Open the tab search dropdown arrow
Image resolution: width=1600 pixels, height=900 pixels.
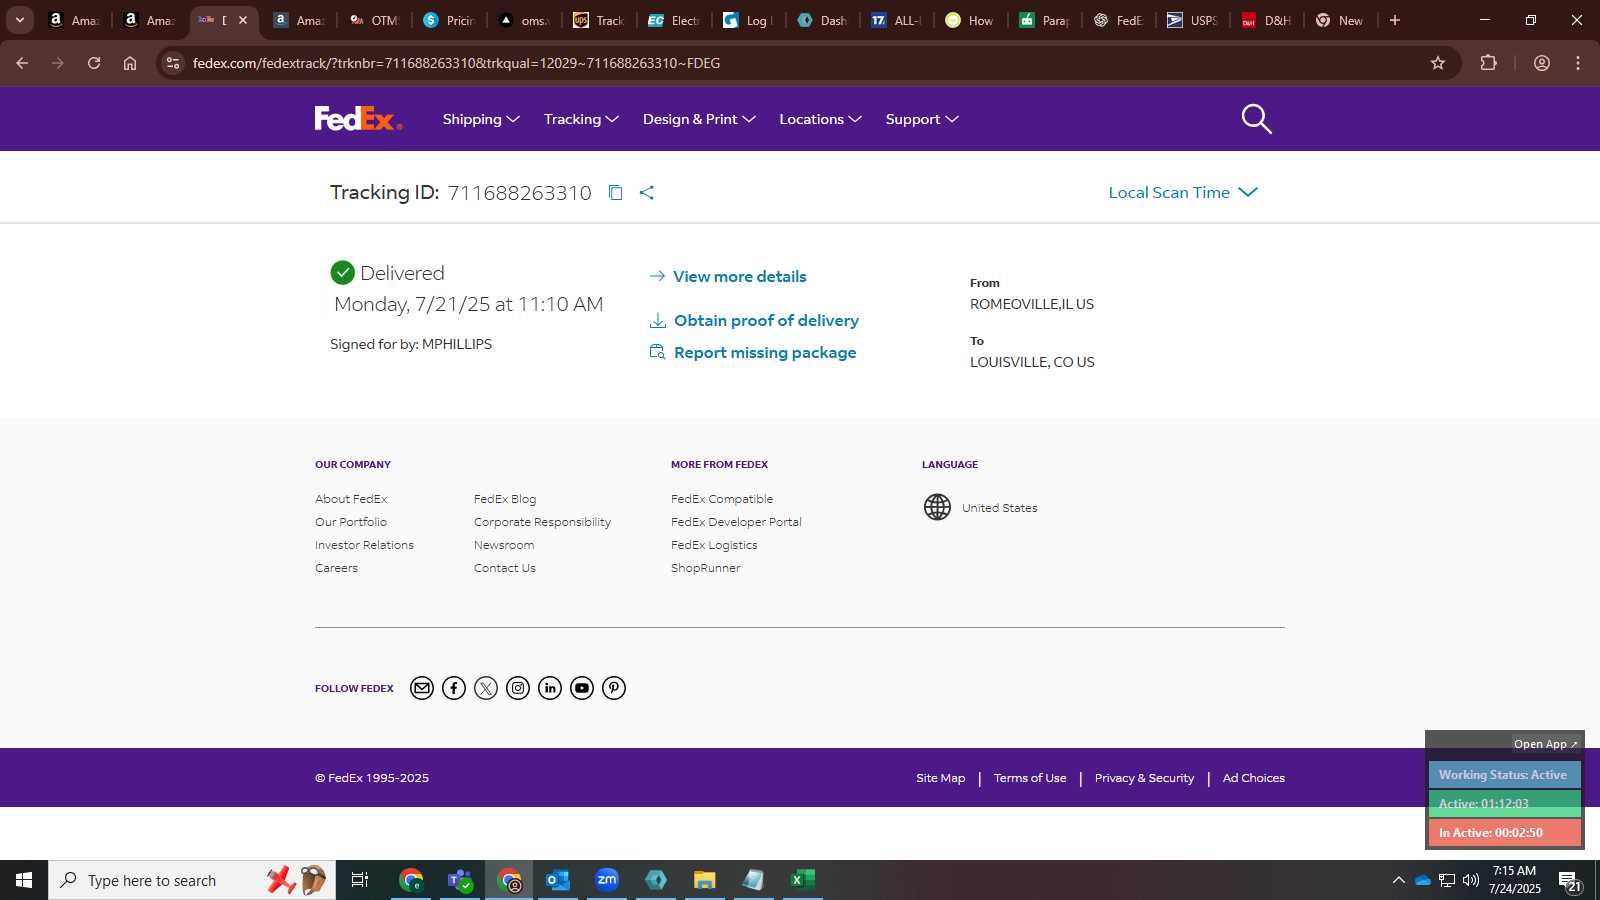pyautogui.click(x=19, y=20)
